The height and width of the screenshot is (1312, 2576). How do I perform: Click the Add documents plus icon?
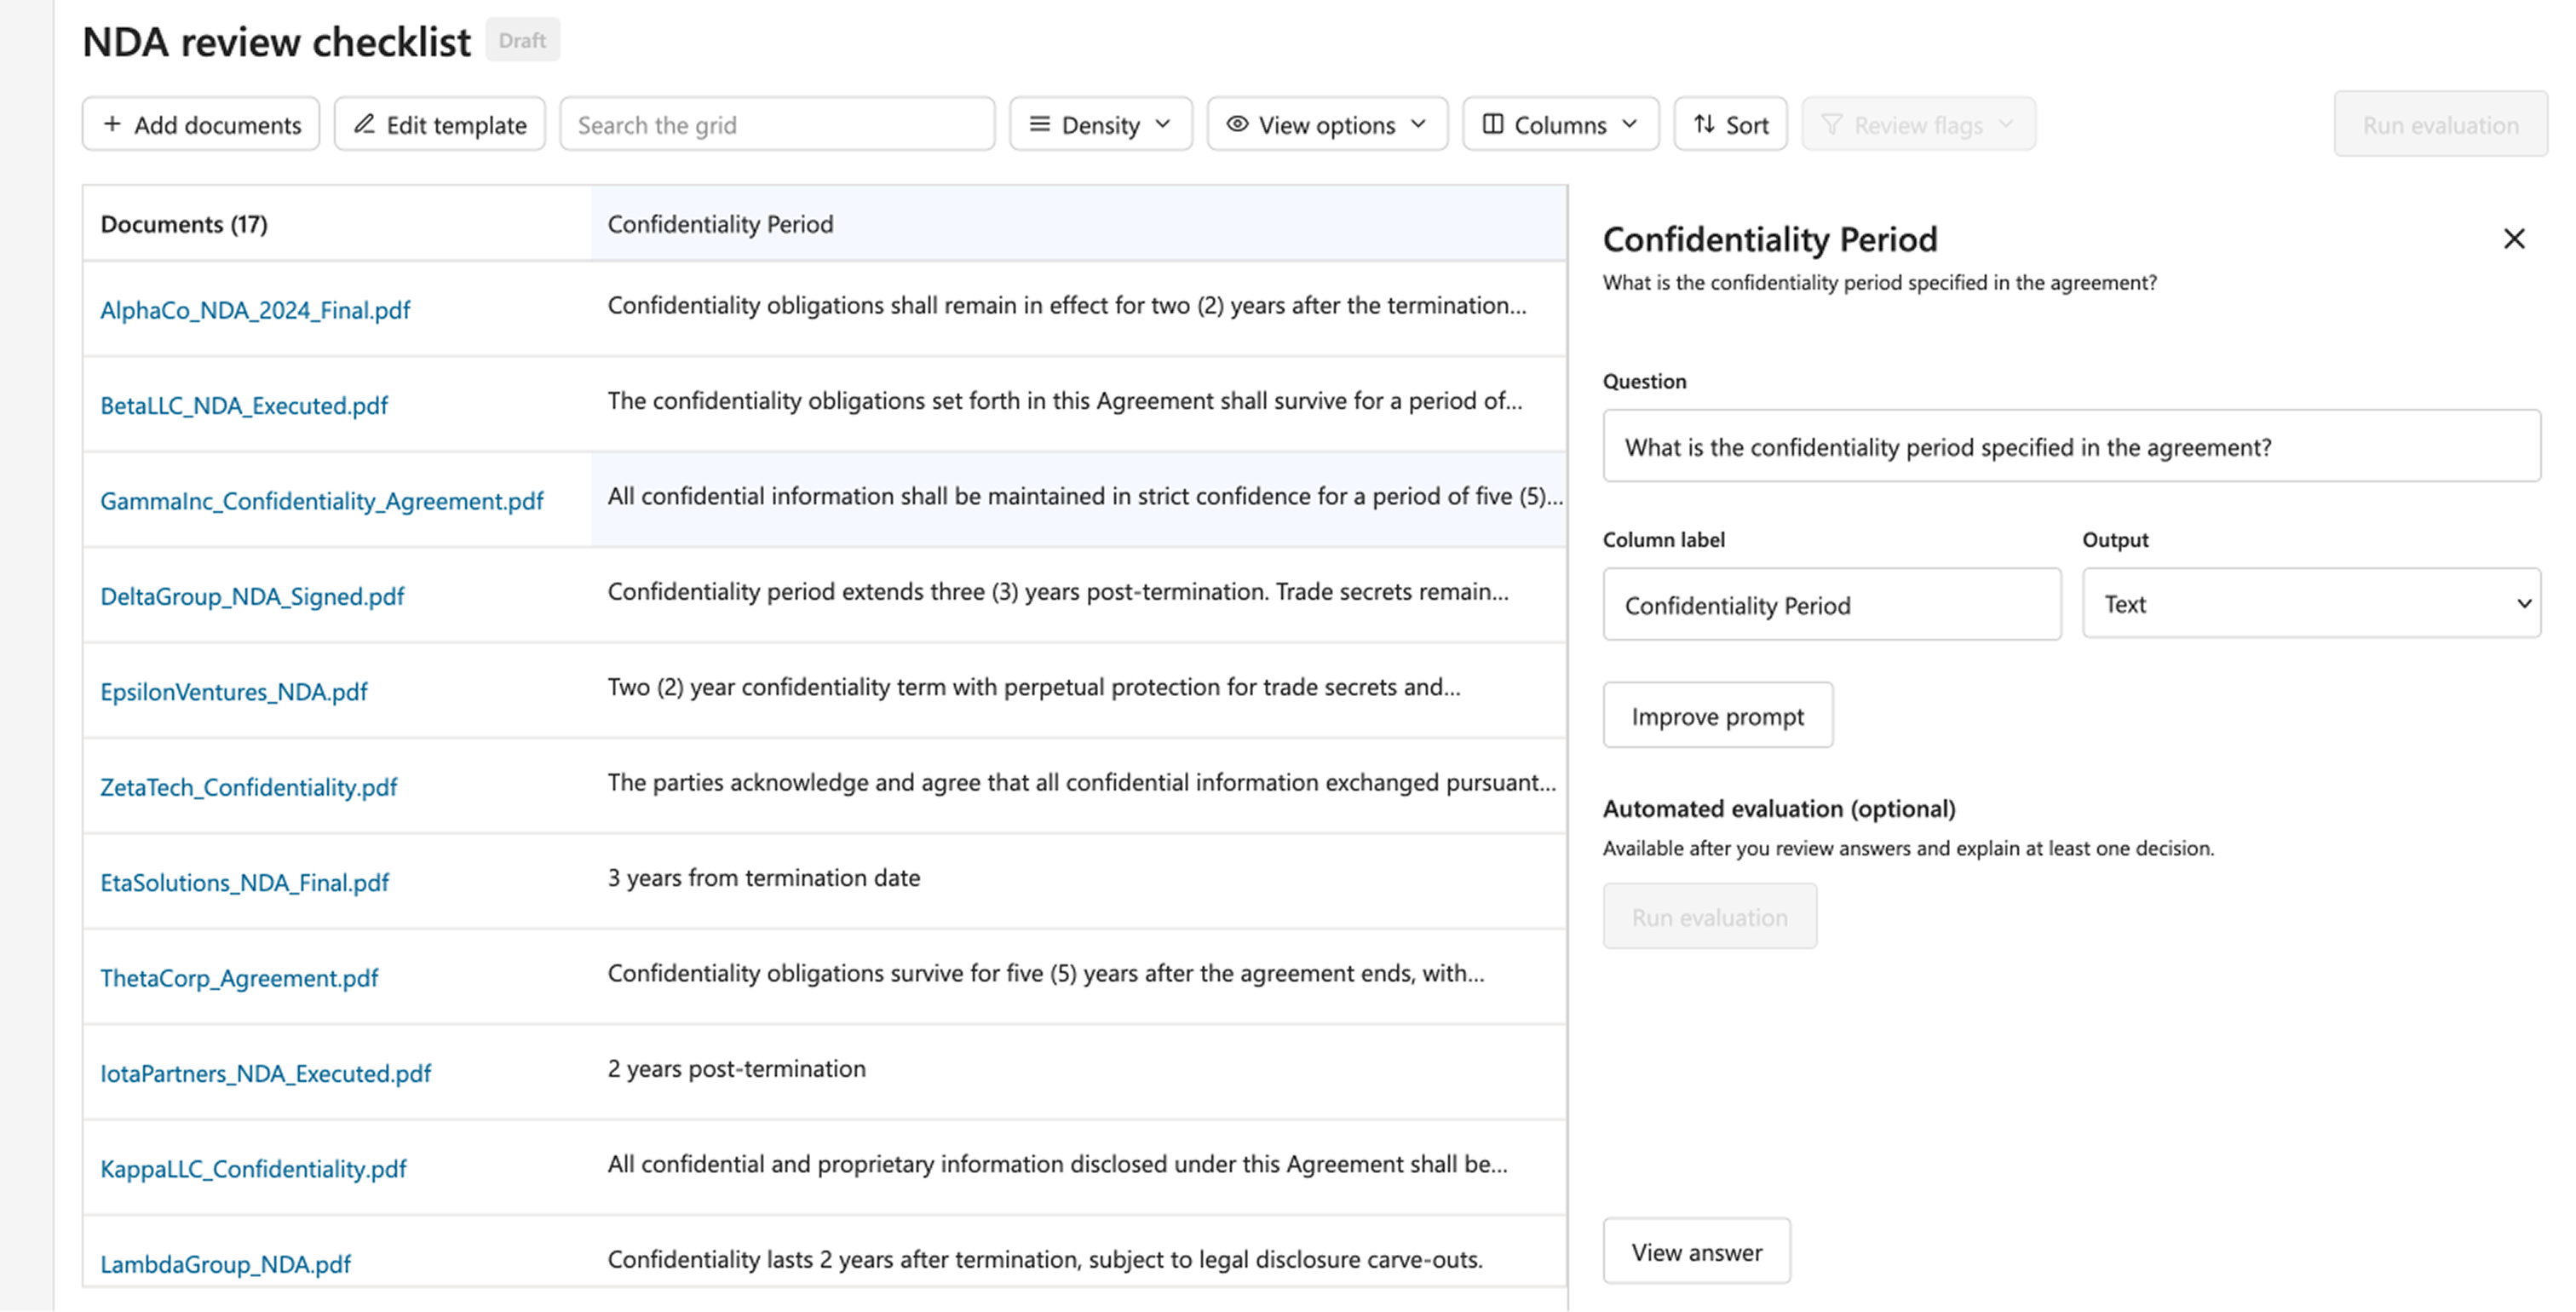113,124
